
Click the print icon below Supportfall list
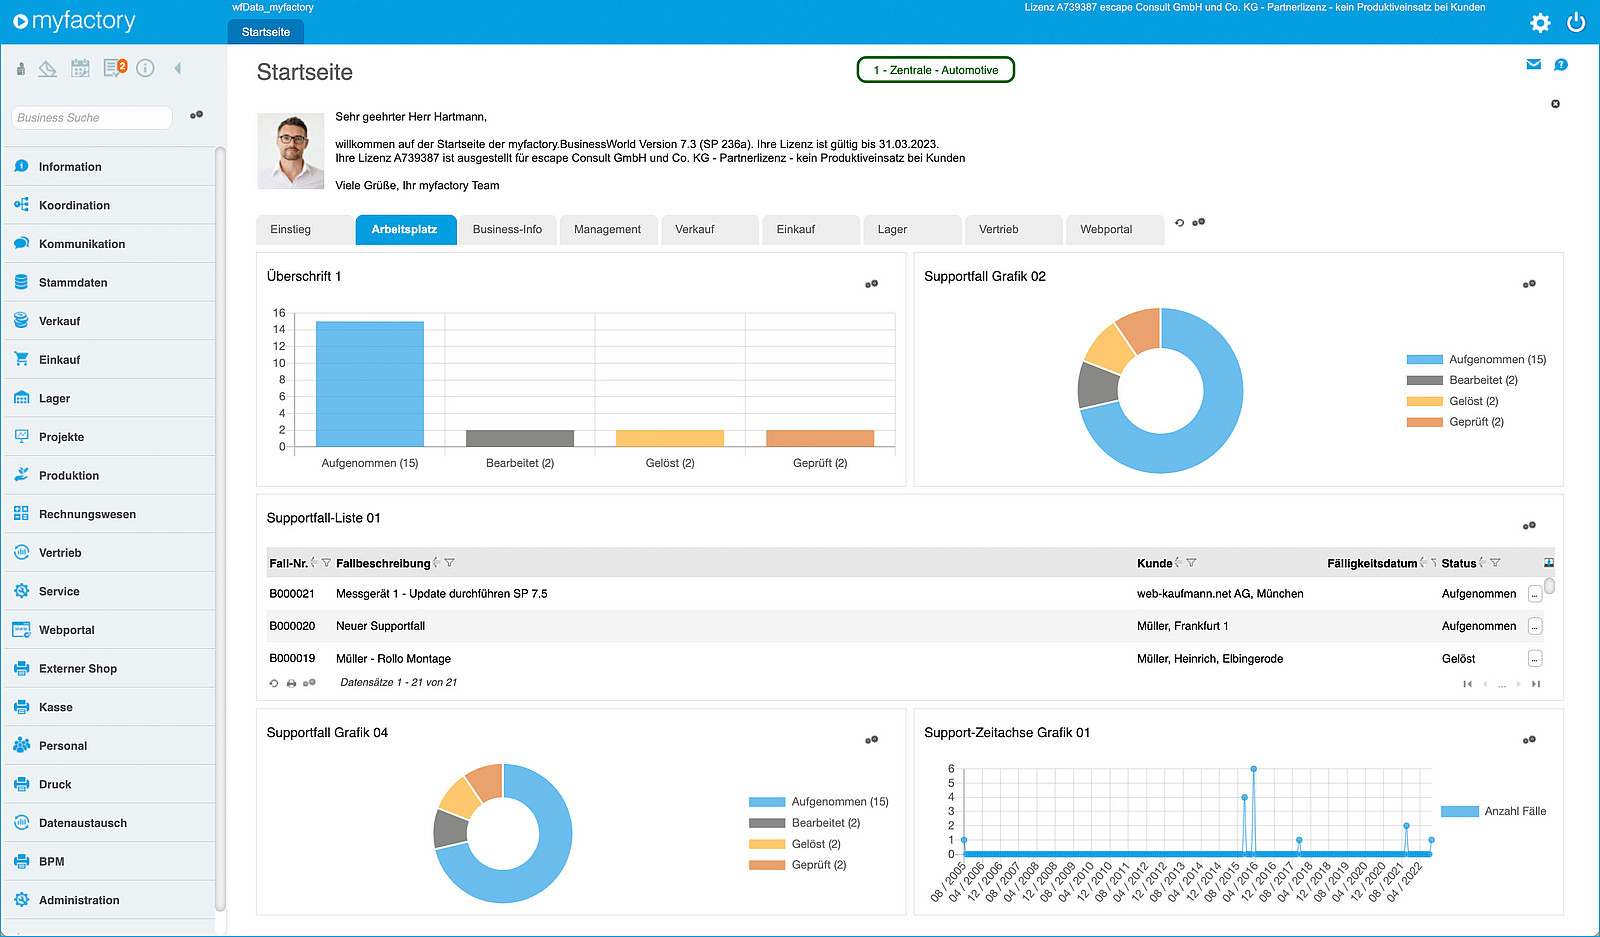[x=291, y=683]
